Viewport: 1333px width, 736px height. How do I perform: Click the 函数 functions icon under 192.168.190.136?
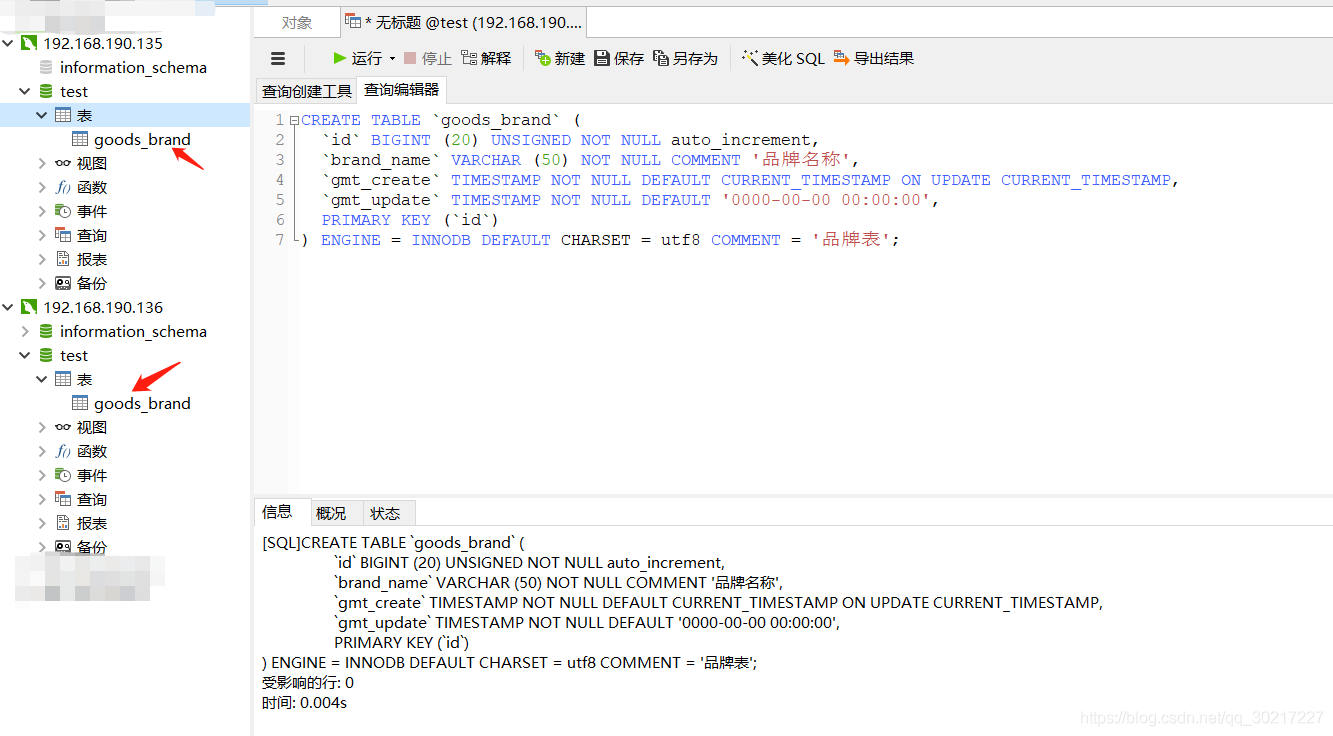tap(63, 452)
